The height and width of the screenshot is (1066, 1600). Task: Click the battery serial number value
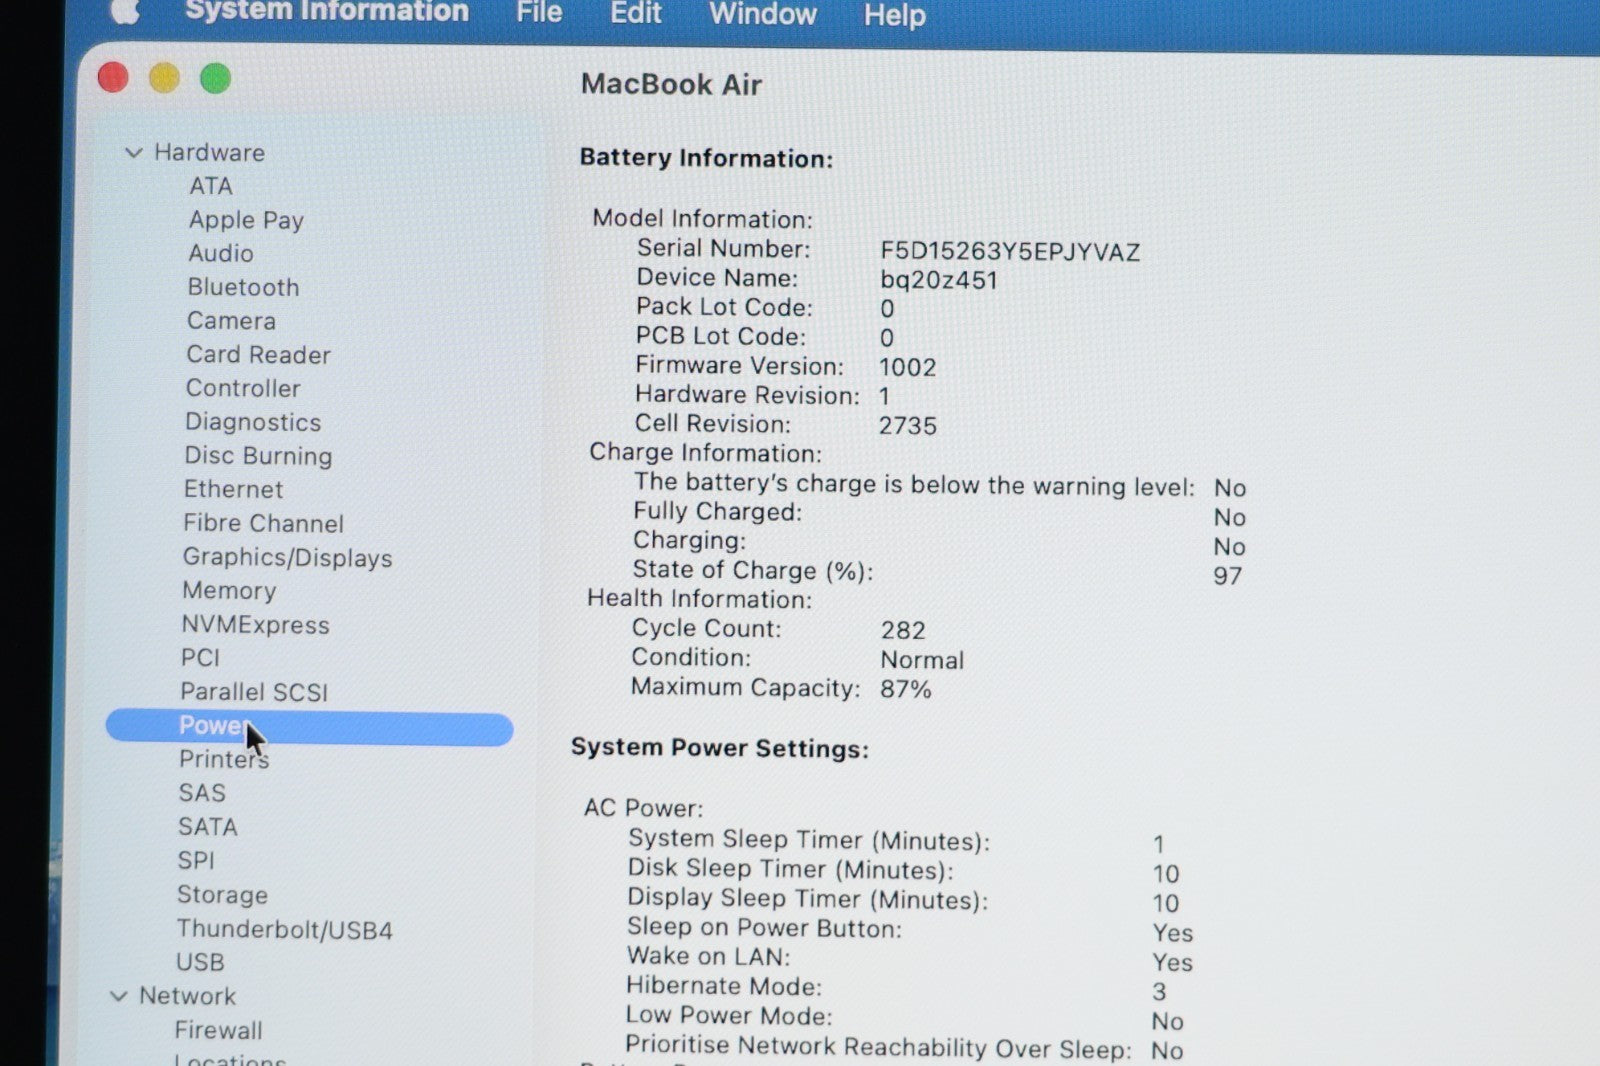tap(1009, 251)
